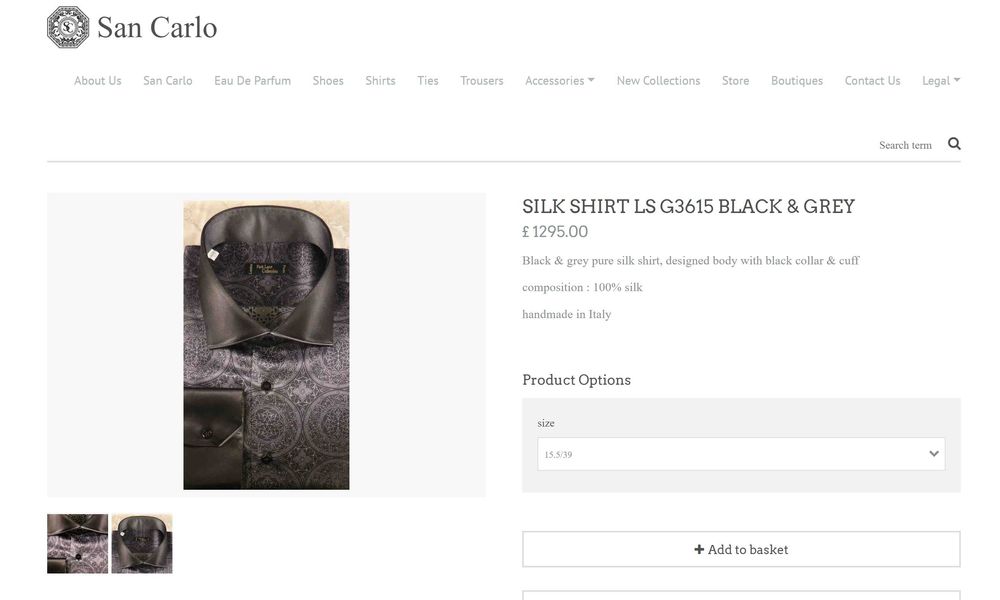
Task: Click the search magnifying glass icon
Action: pyautogui.click(x=954, y=144)
